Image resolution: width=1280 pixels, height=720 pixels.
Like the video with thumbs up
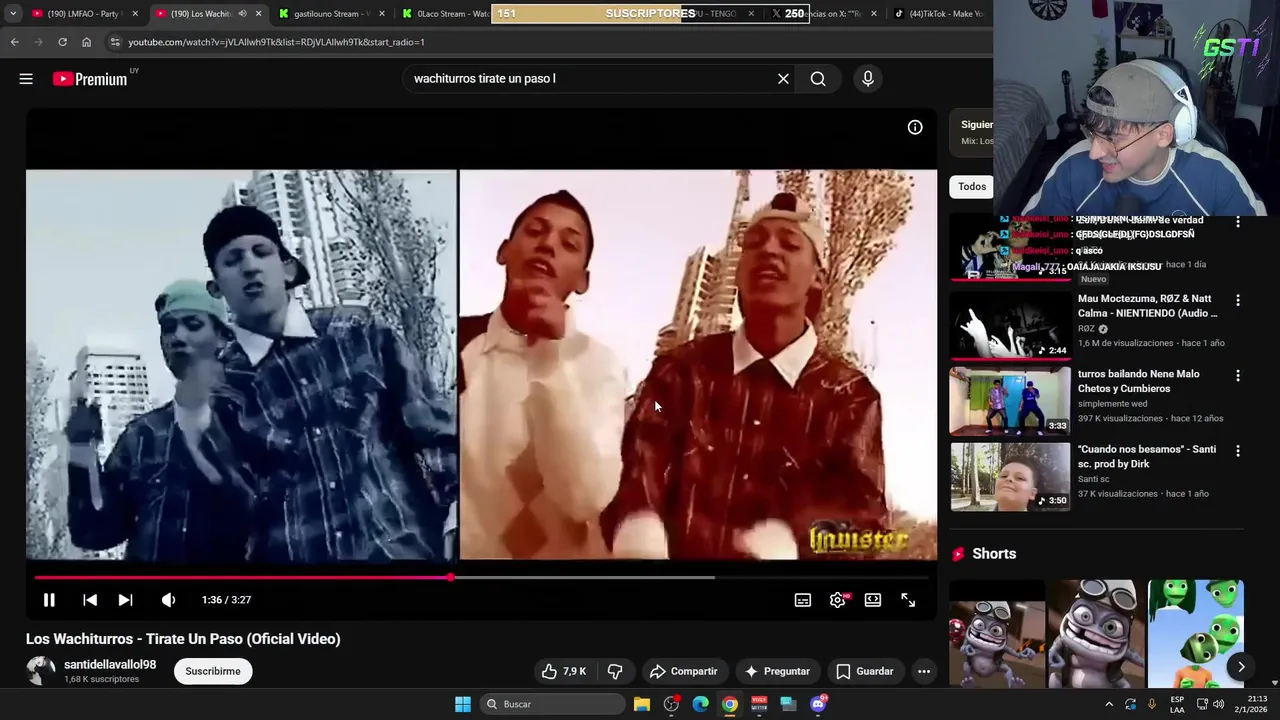click(564, 671)
